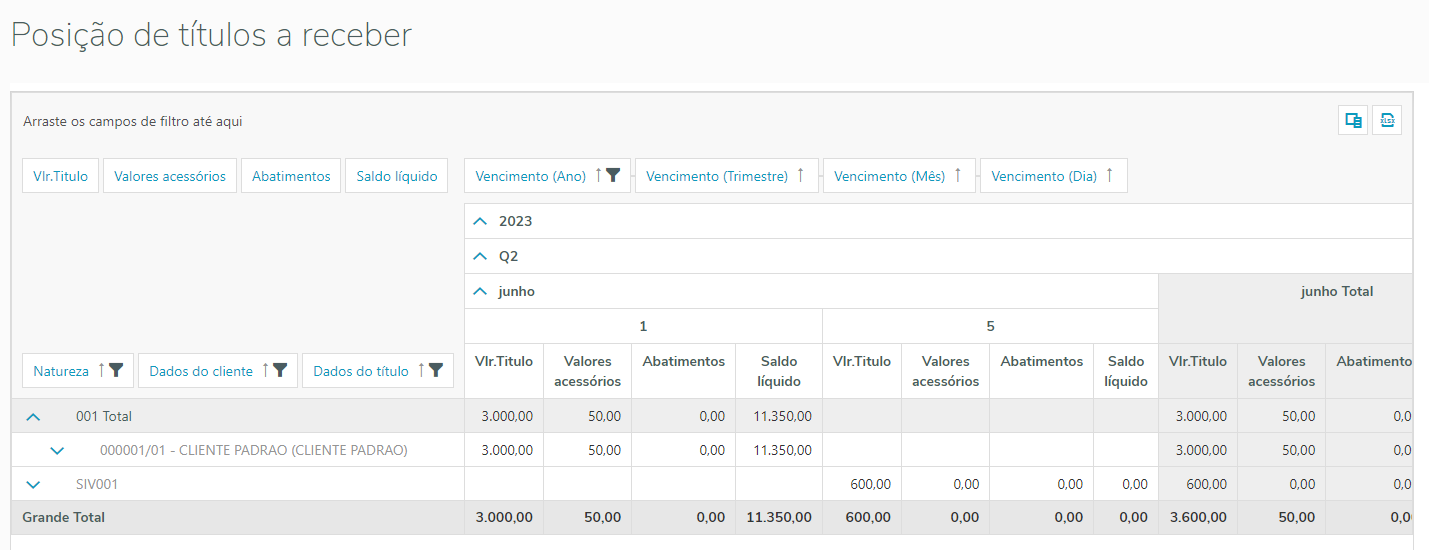
Task: Select the Valores acessórios field button
Action: (x=170, y=176)
